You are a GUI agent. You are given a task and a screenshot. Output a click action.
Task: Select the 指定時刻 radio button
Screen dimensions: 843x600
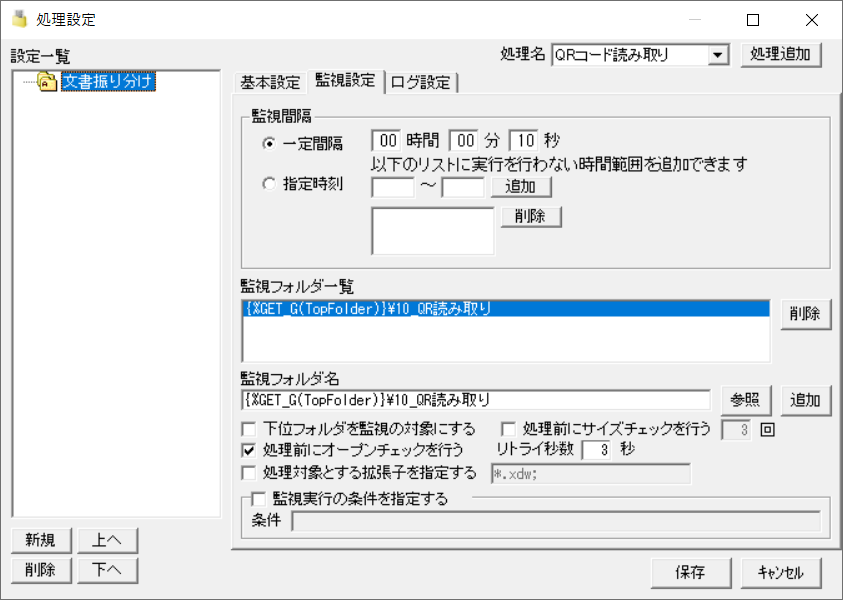click(x=269, y=184)
